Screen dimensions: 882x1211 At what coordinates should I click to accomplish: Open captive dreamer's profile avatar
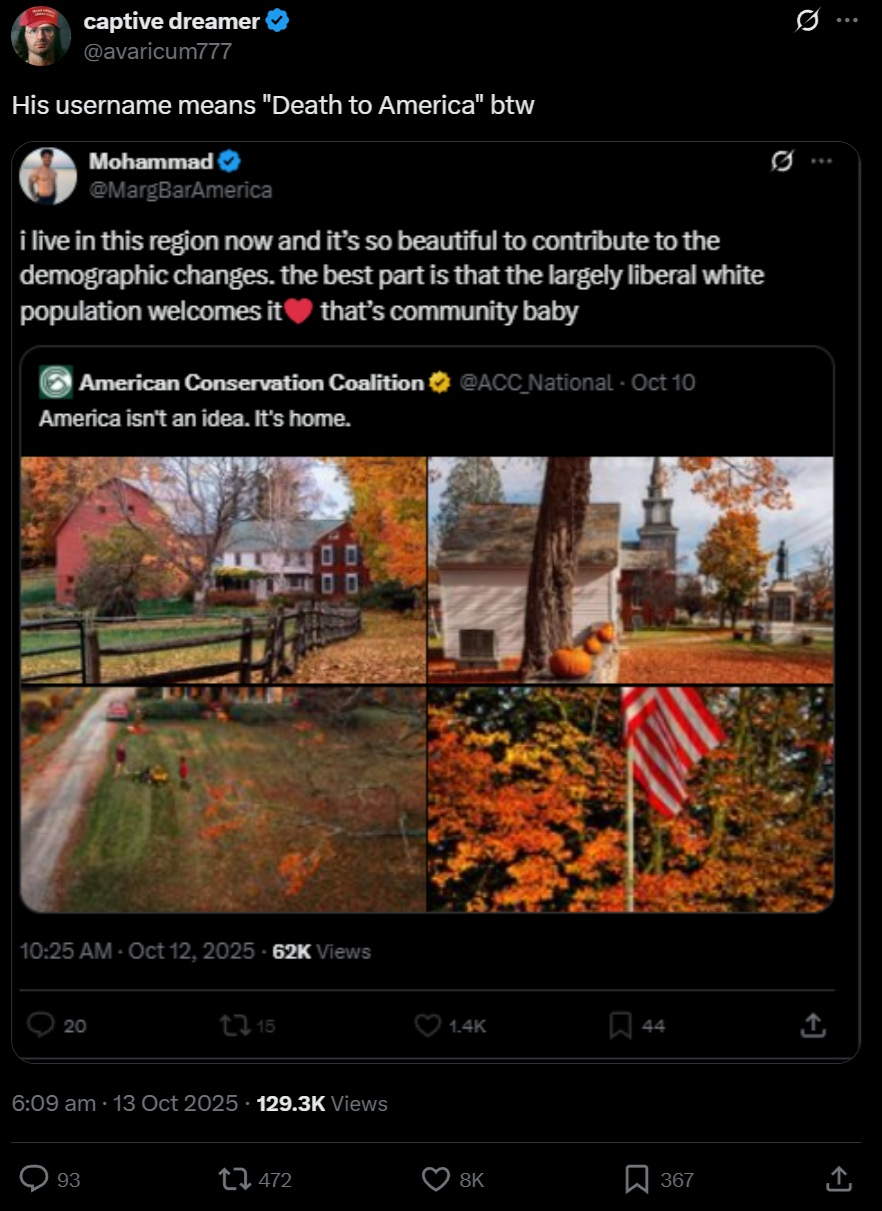tap(40, 35)
